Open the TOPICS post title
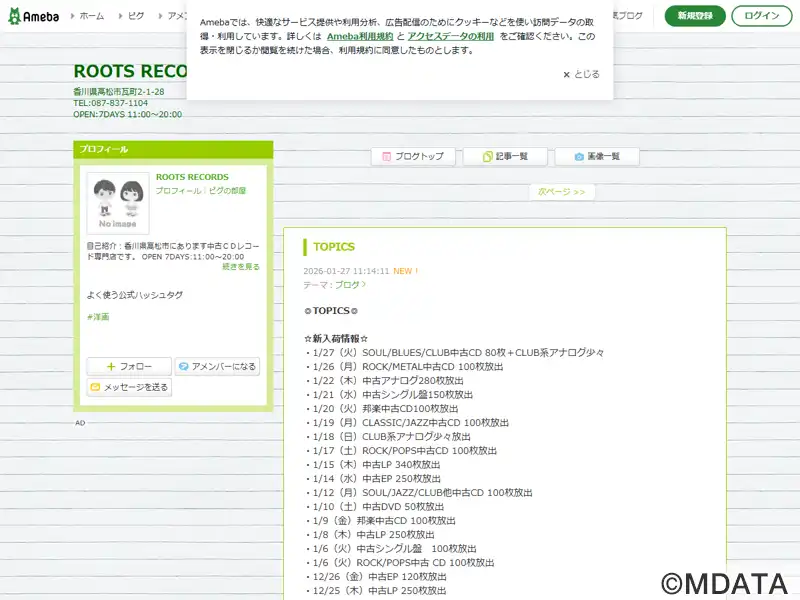 [x=334, y=247]
